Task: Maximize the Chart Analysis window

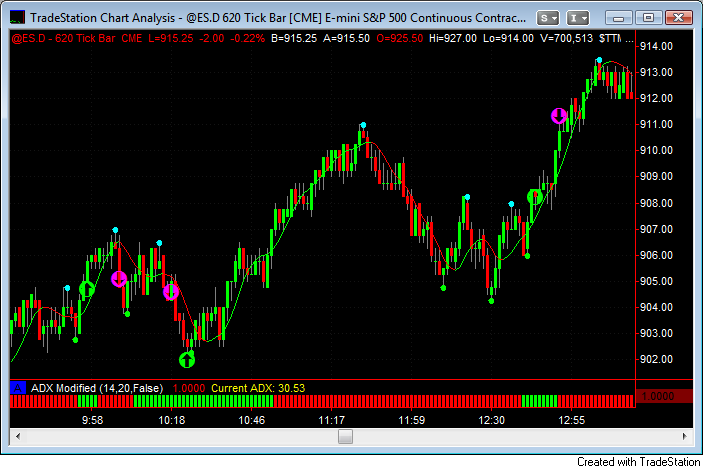Action: click(x=648, y=18)
